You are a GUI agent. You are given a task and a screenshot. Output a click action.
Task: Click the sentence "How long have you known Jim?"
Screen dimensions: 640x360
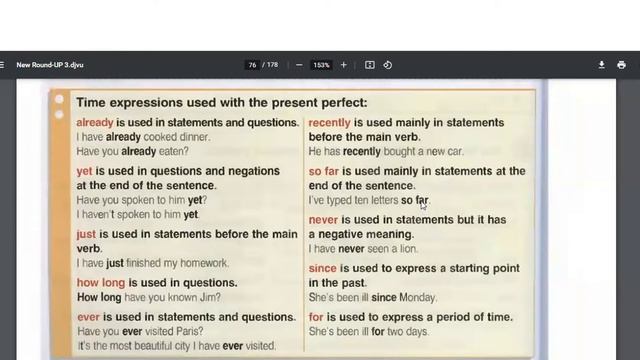pos(149,298)
